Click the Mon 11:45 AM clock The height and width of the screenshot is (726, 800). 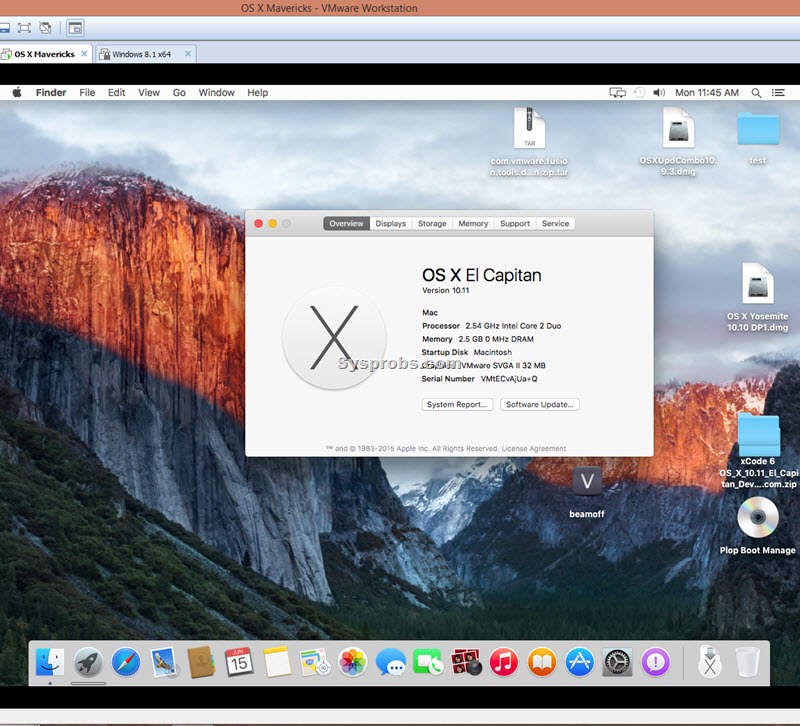707,92
